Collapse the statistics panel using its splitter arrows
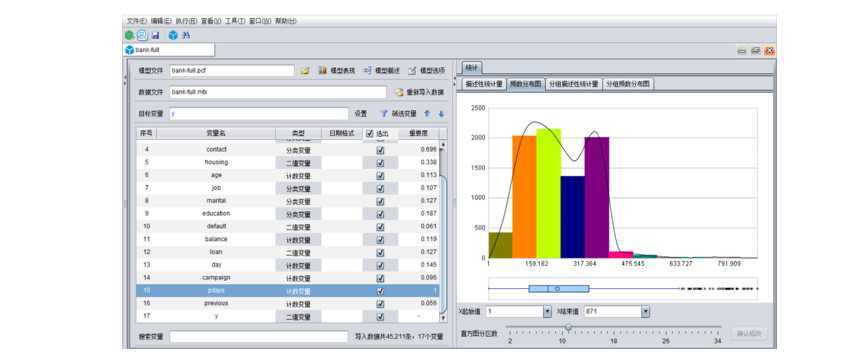Image resolution: width=862 pixels, height=364 pixels. pos(454,82)
